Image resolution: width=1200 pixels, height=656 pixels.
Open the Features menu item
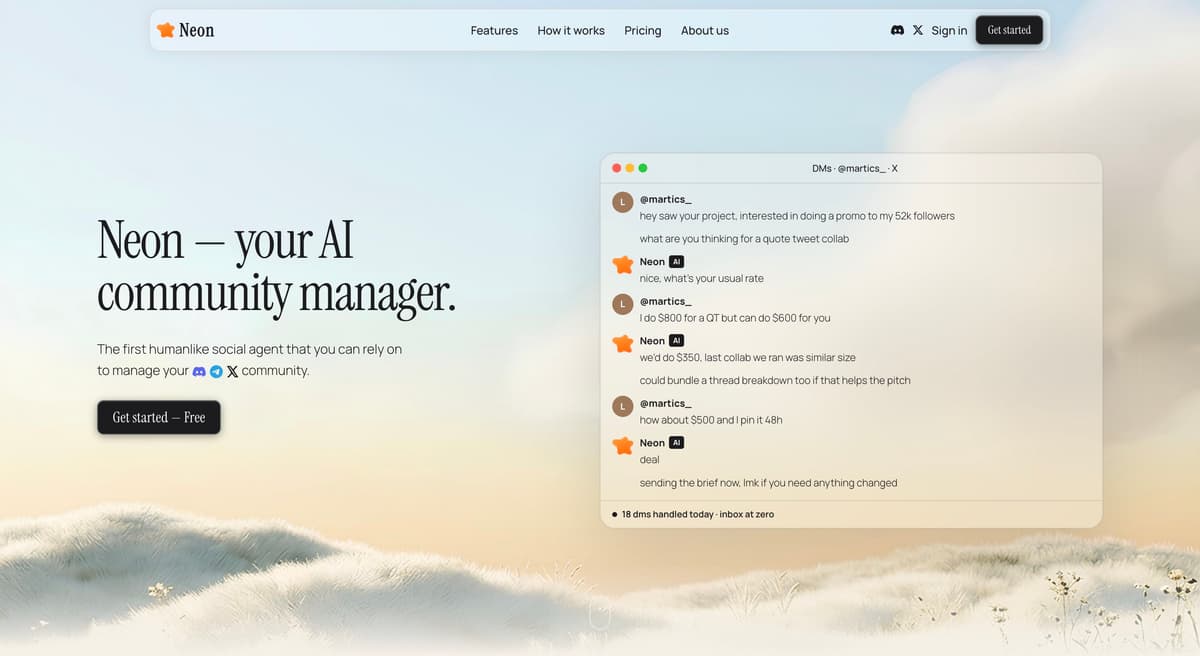tap(494, 30)
